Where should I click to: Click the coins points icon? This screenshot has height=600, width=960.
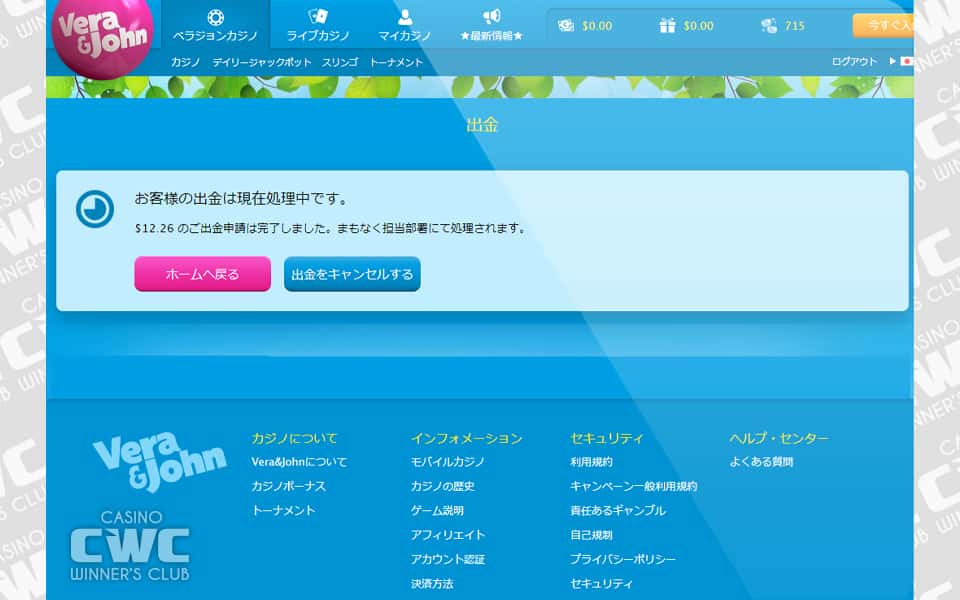(x=769, y=26)
